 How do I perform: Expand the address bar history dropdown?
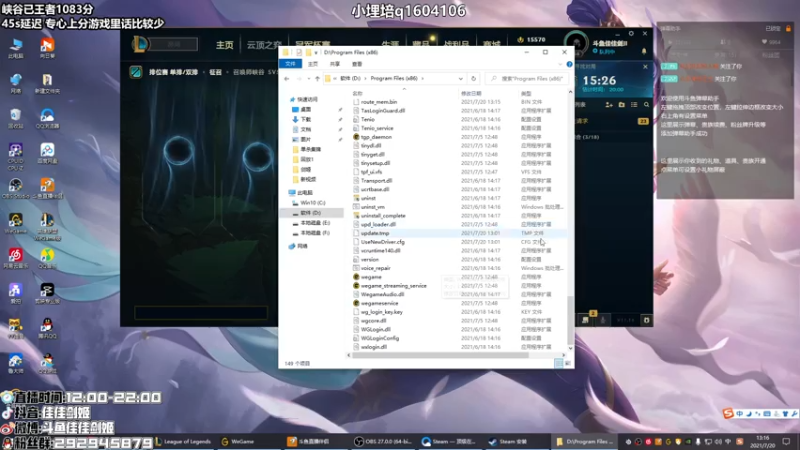click(x=461, y=79)
